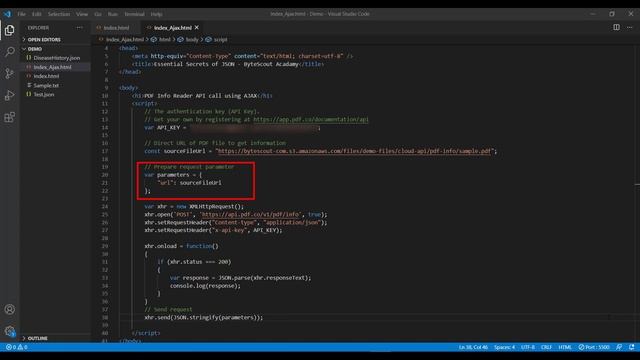Open the Go menu
Image resolution: width=640 pixels, height=360 pixels.
98,14
